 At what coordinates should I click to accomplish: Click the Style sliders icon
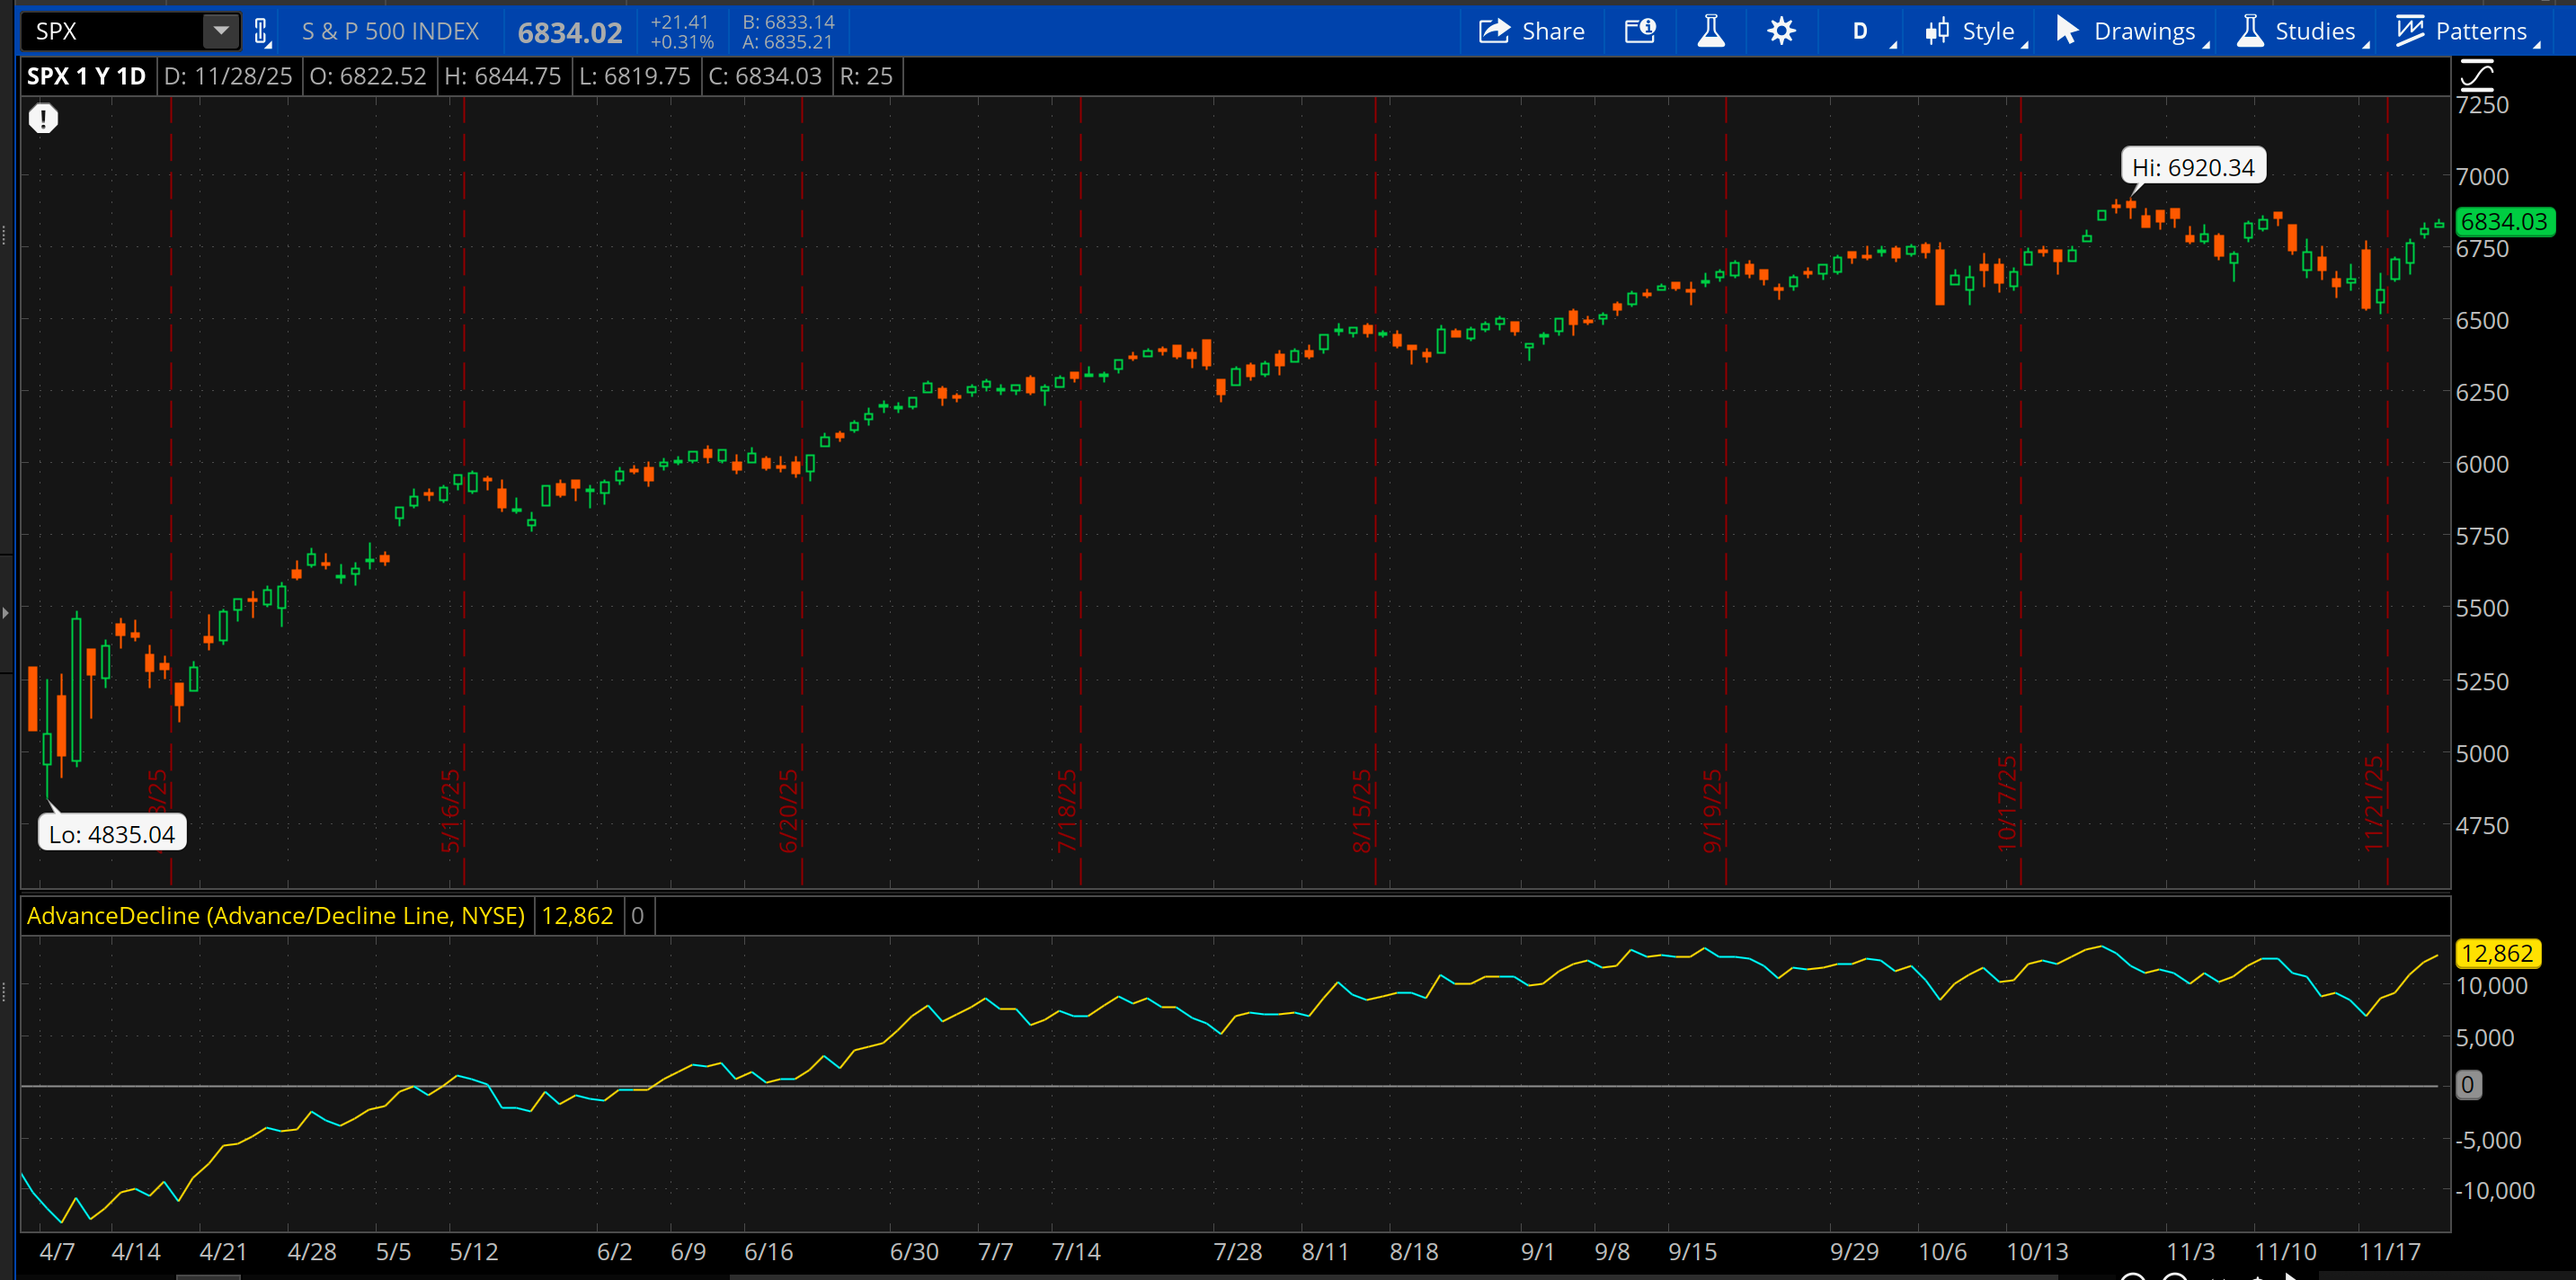(1938, 31)
